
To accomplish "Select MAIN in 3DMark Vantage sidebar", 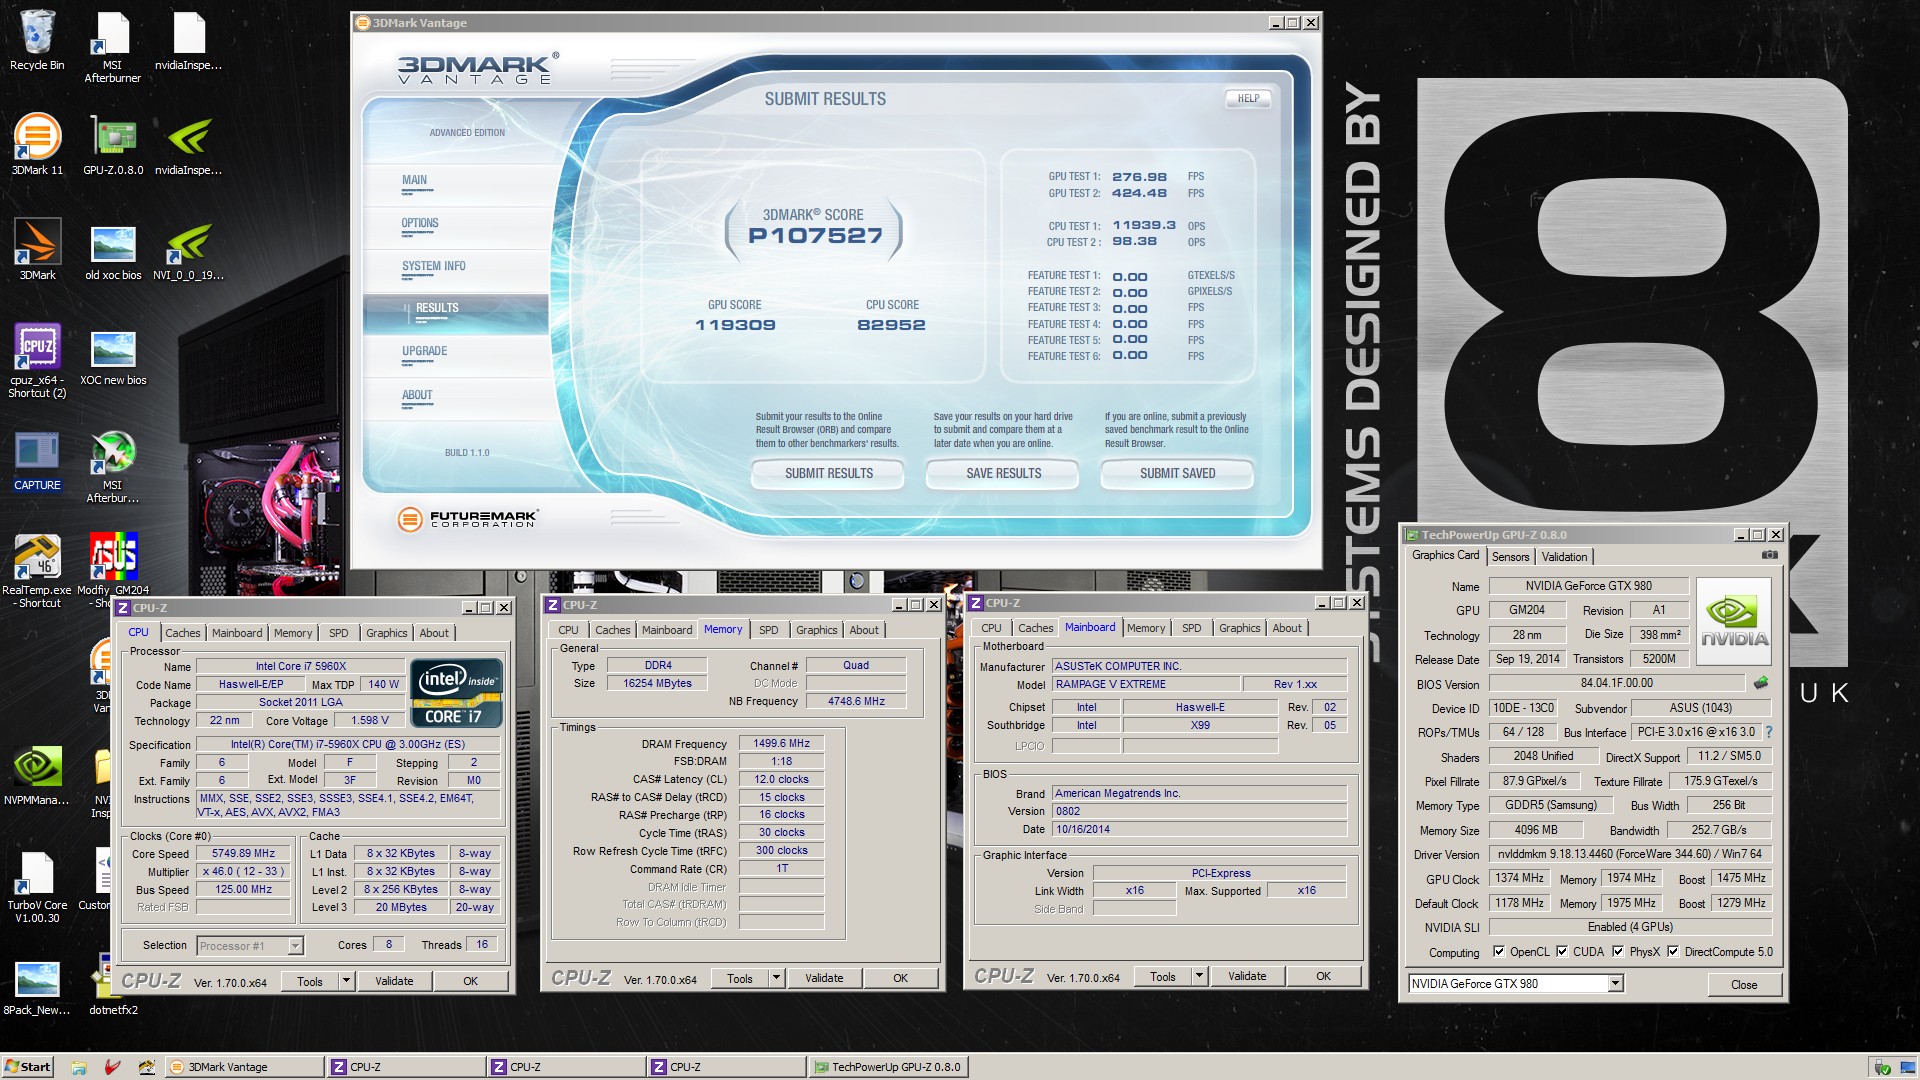I will pos(414,180).
